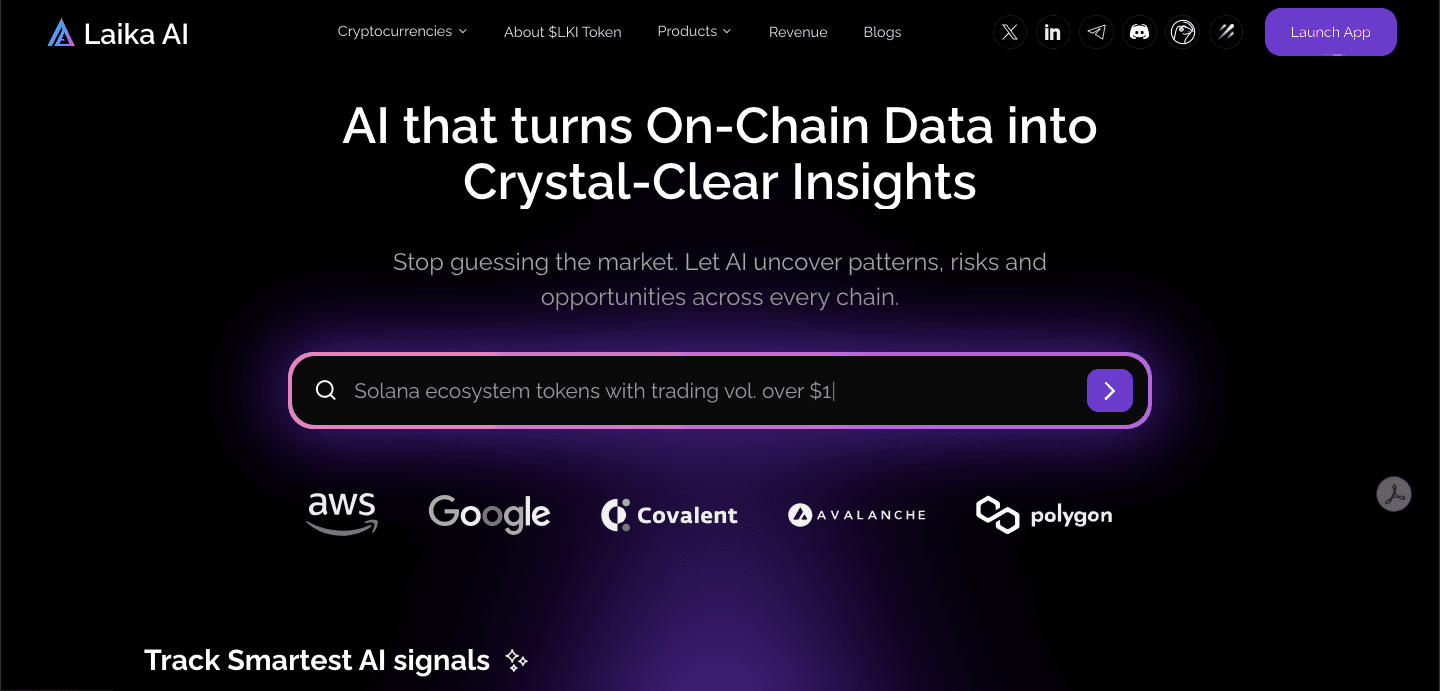1440x691 pixels.
Task: Open the X (Twitter) social link
Action: pos(1010,33)
